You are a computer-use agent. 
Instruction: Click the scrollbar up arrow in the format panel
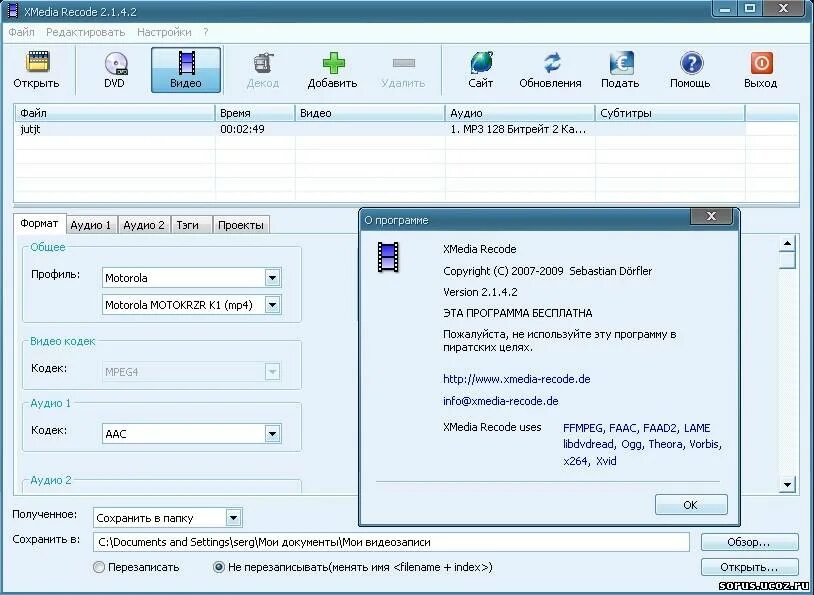[787, 244]
